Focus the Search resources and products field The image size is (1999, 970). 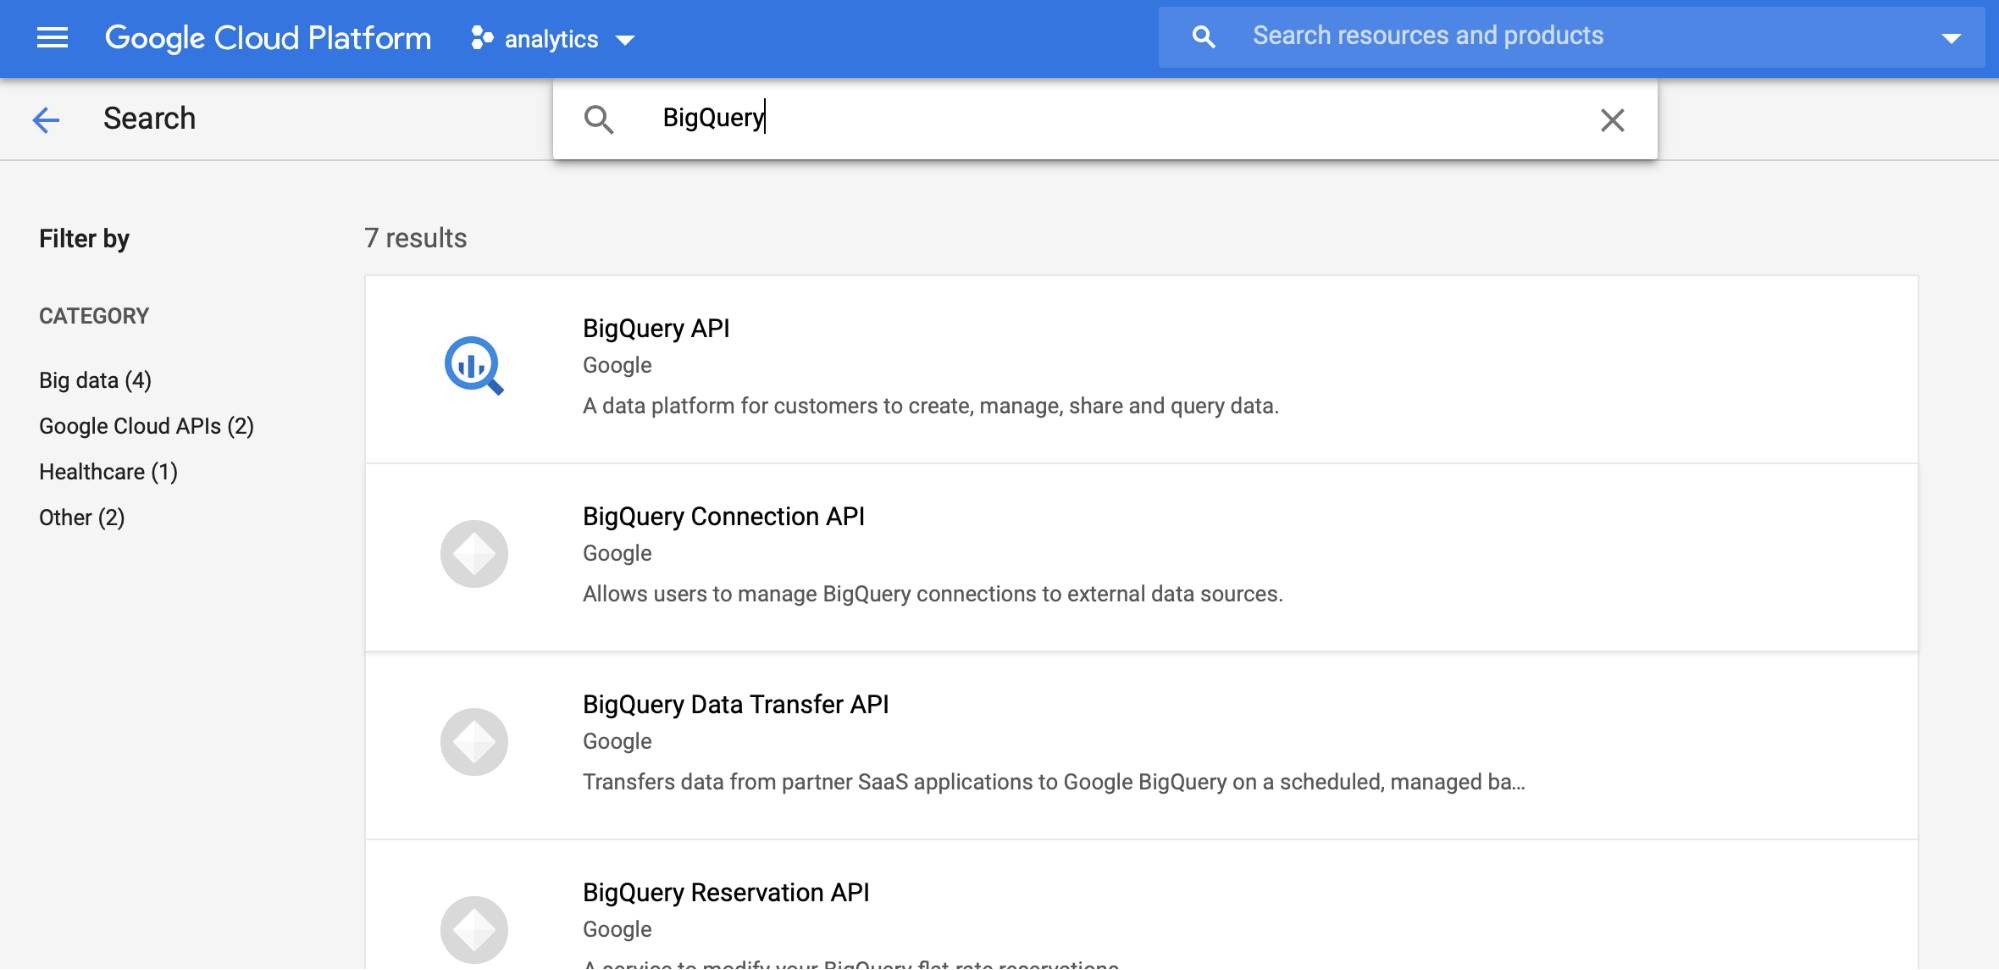coord(1571,37)
